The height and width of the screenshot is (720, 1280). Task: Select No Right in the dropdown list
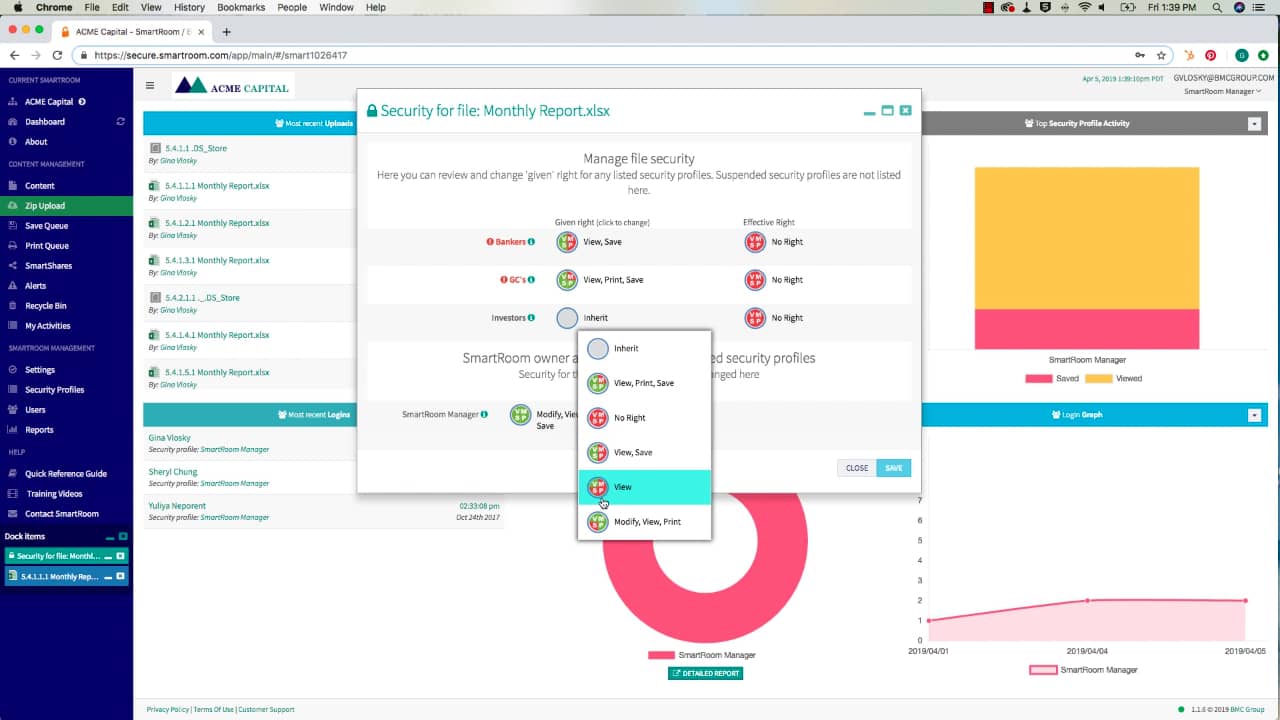(645, 418)
